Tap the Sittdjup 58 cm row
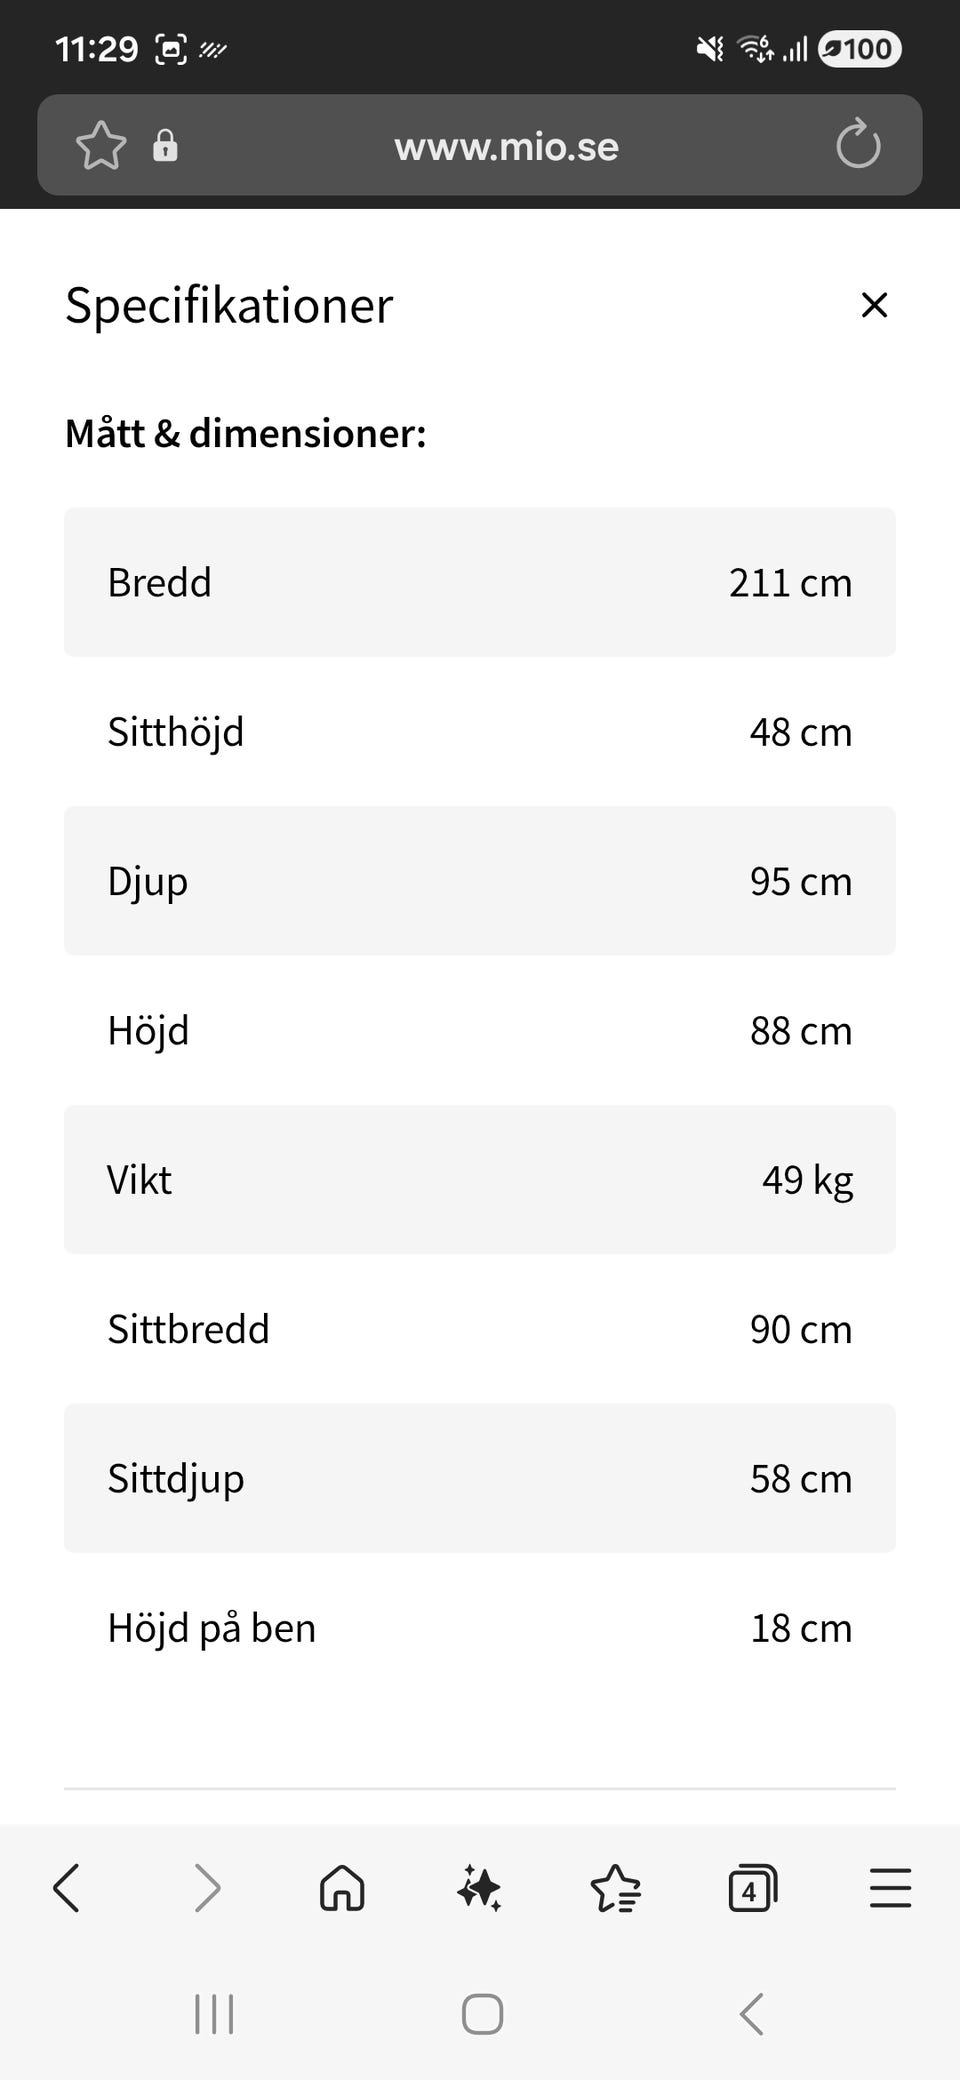 point(480,1478)
